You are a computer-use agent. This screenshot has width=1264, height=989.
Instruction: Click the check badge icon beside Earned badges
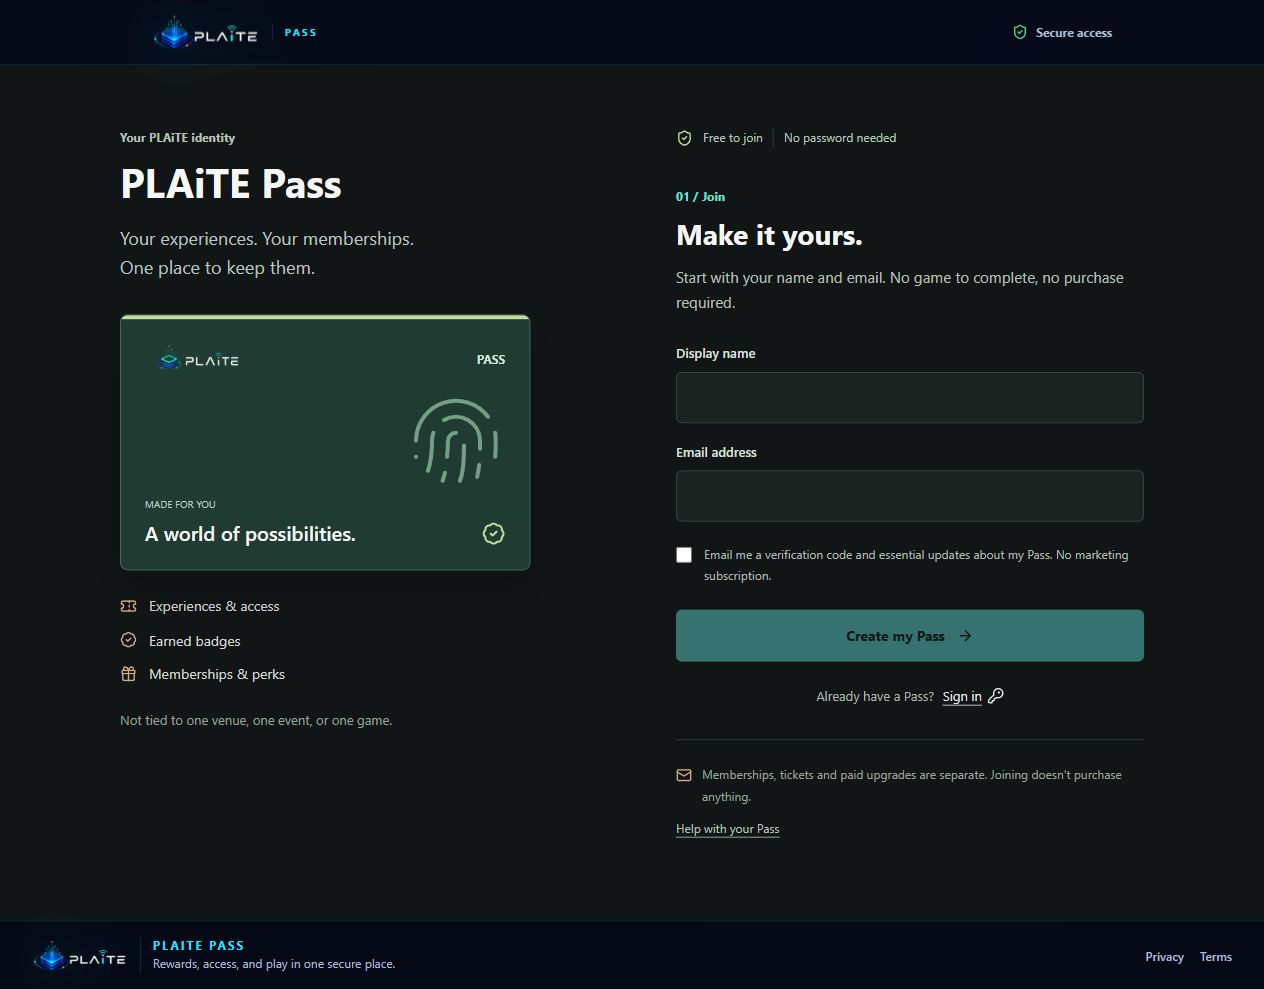tap(128, 640)
